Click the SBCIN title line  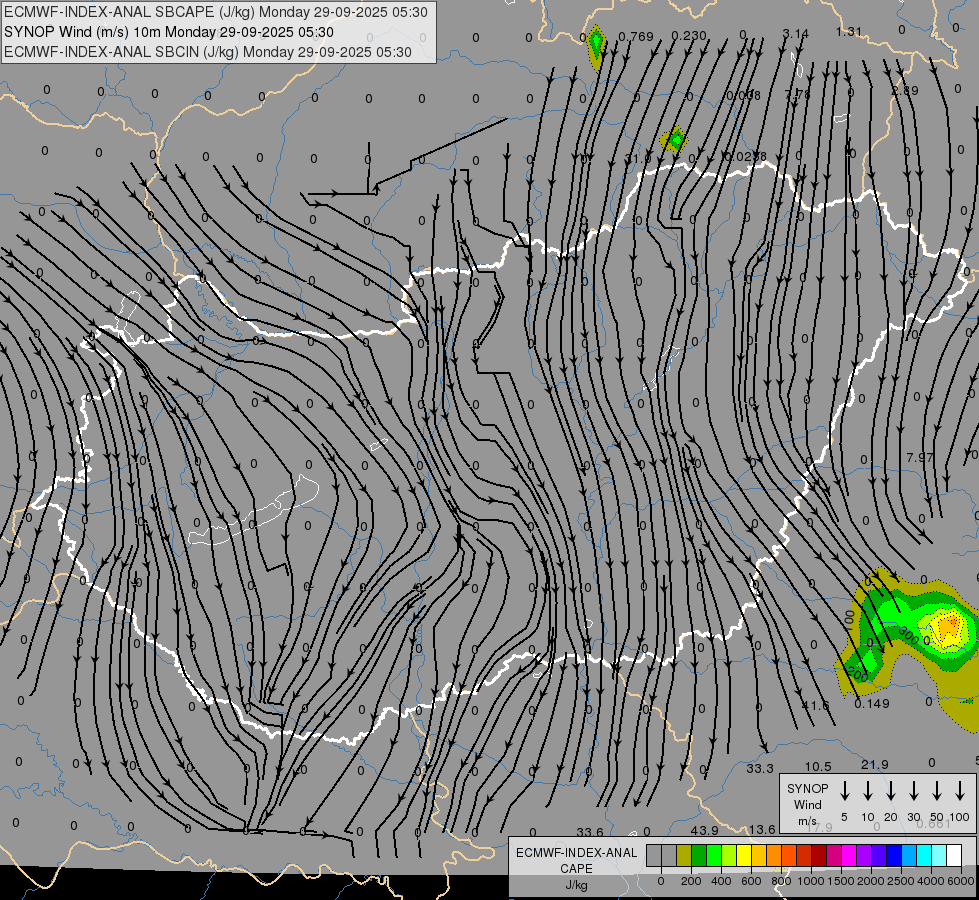click(208, 52)
